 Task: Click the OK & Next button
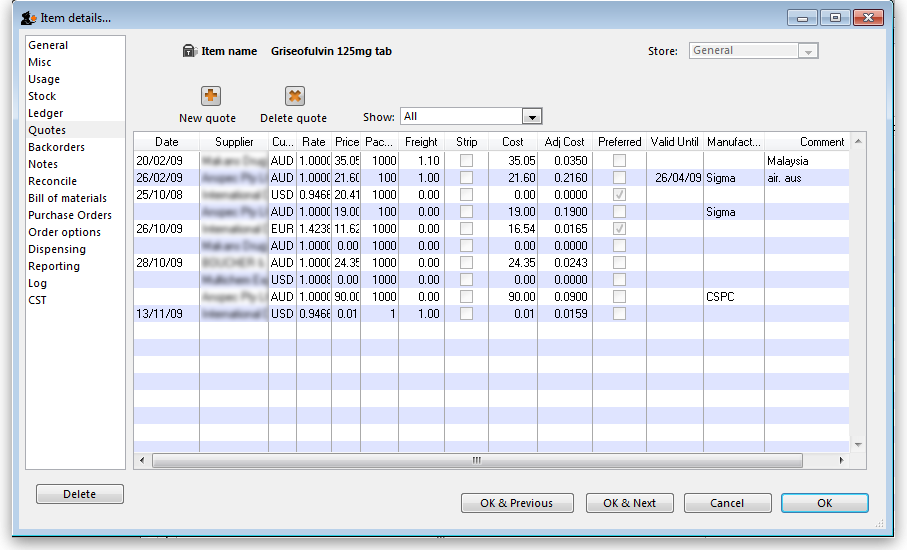[629, 503]
